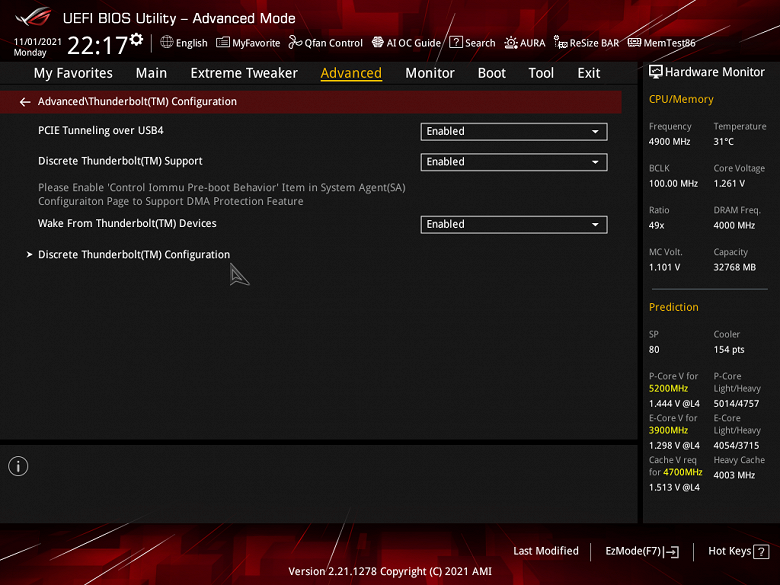Viewport: 780px width, 585px height.
Task: Click the 4900 MHz frequency value
Action: [669, 142]
